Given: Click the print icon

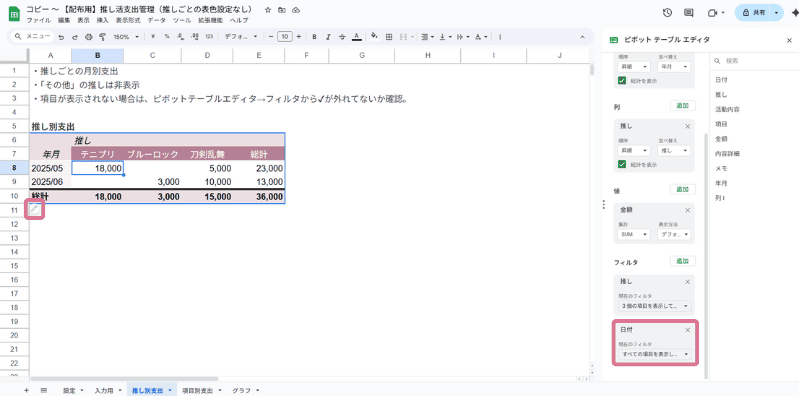Looking at the screenshot, I should [89, 37].
